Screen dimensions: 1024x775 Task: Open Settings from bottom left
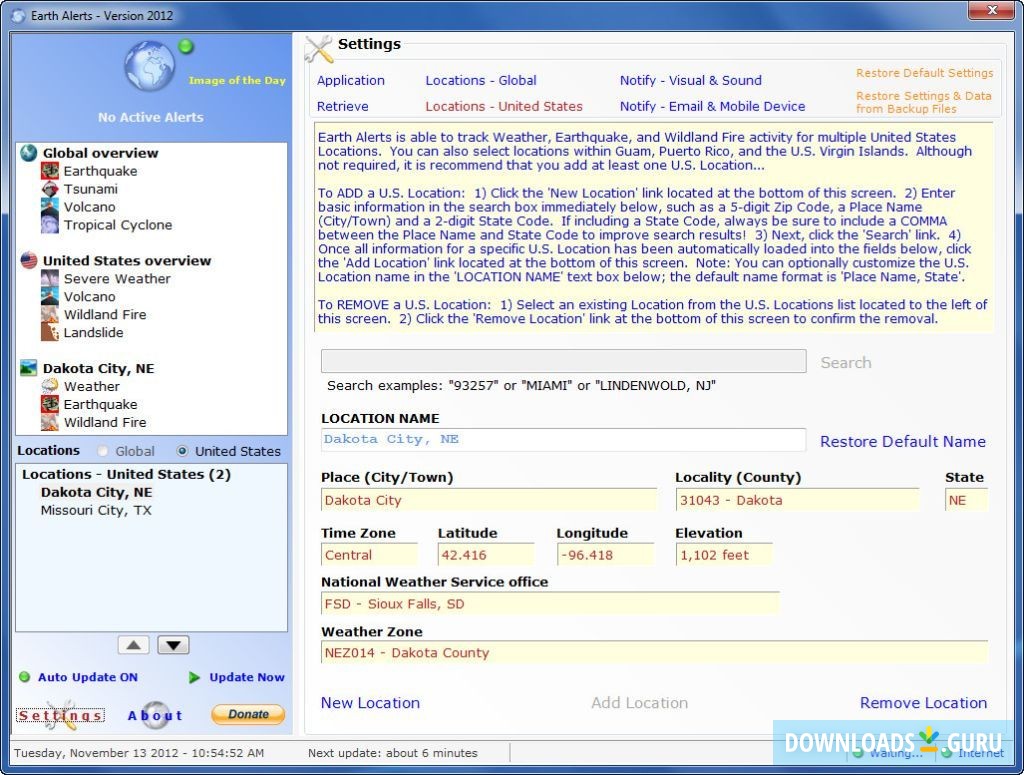(60, 716)
